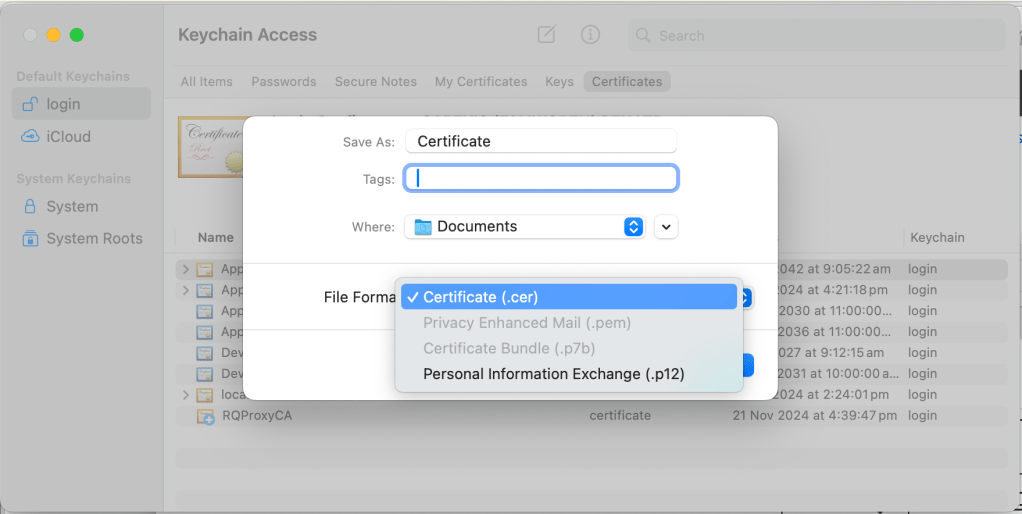The height and width of the screenshot is (514, 1022).
Task: Click the Save As name field
Action: (540, 142)
